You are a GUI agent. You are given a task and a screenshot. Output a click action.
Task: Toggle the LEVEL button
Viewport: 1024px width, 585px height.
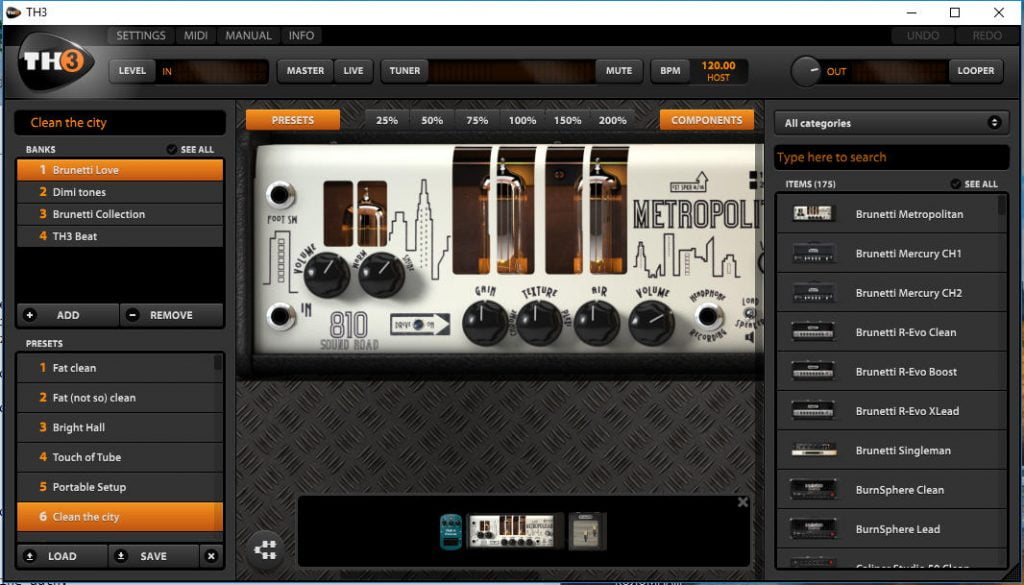(132, 71)
